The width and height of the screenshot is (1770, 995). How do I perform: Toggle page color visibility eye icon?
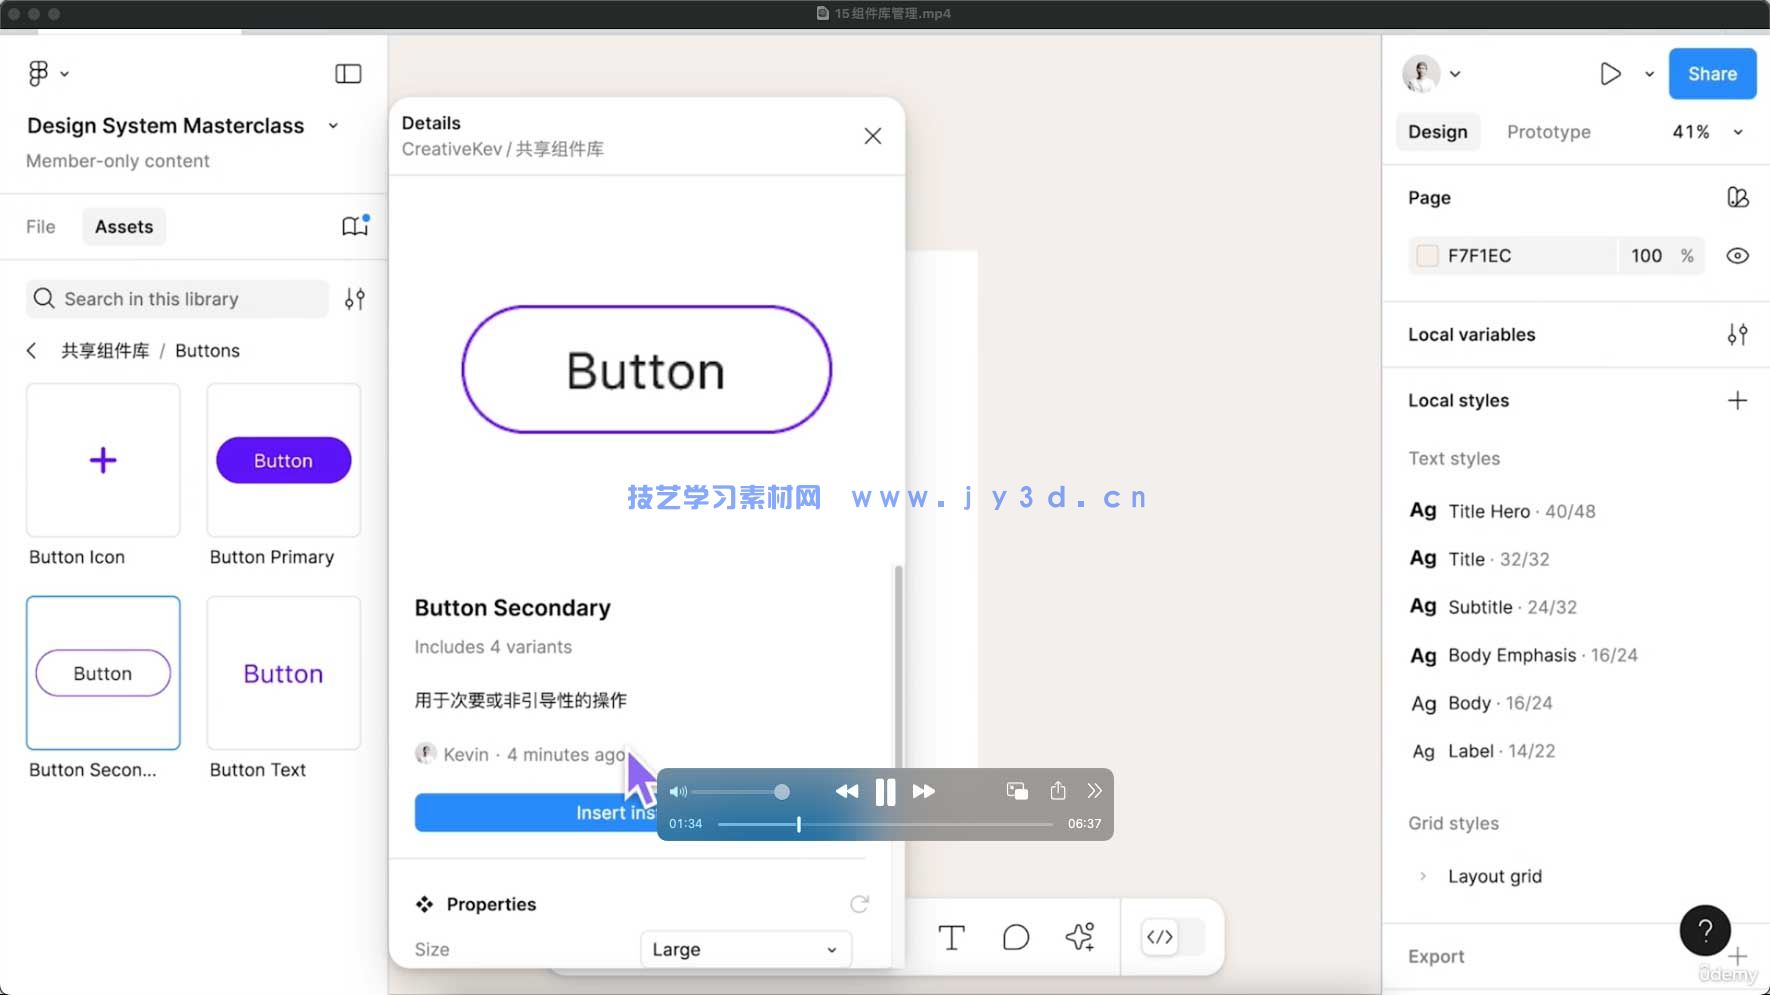click(x=1737, y=255)
